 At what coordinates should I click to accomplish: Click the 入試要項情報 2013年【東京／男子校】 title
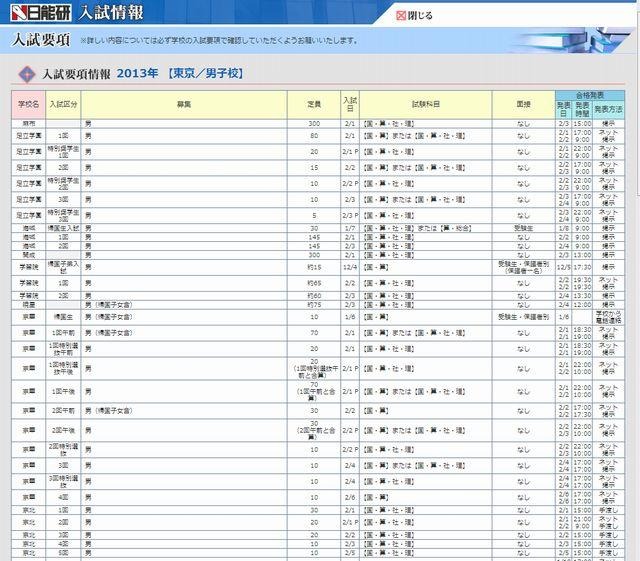point(143,73)
